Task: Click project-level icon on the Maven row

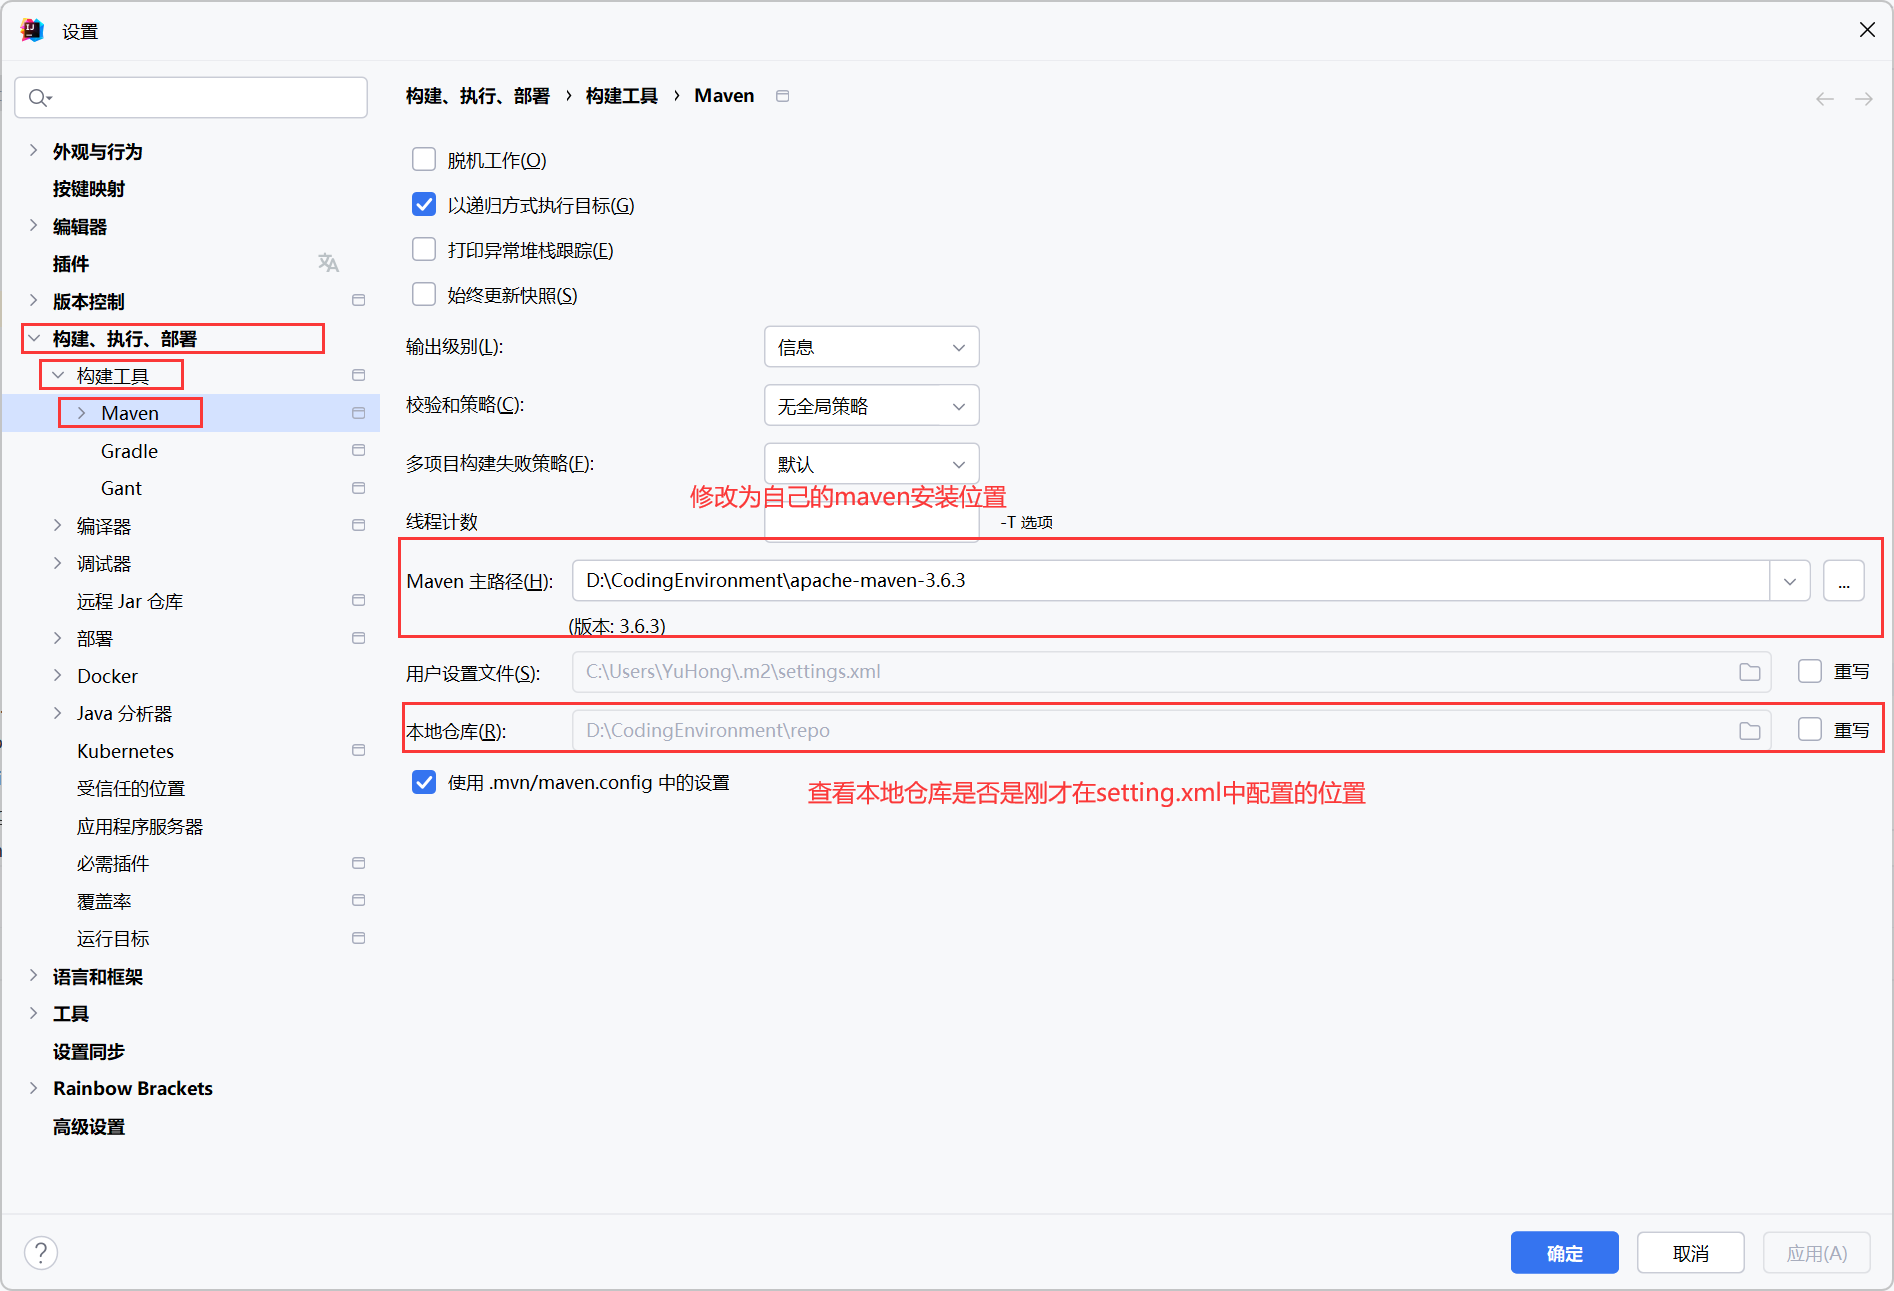Action: (359, 413)
